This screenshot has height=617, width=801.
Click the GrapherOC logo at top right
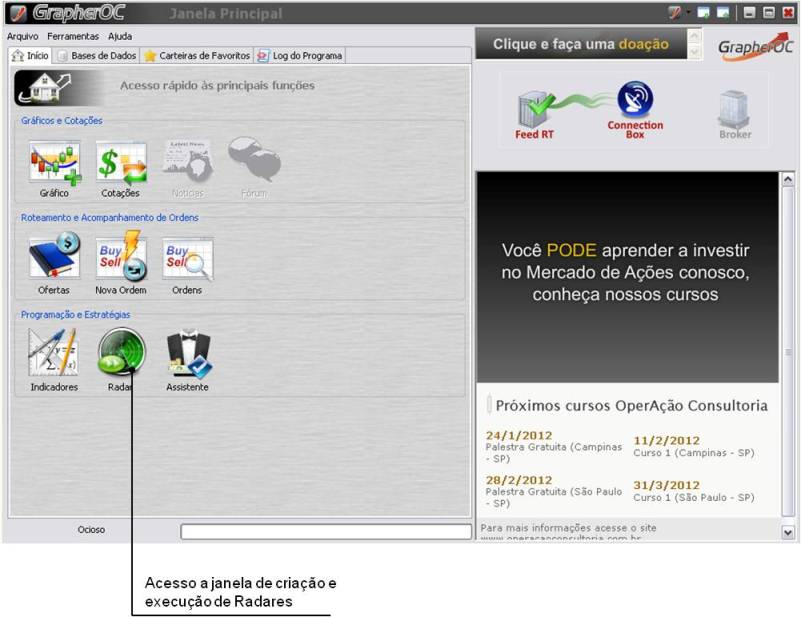756,46
